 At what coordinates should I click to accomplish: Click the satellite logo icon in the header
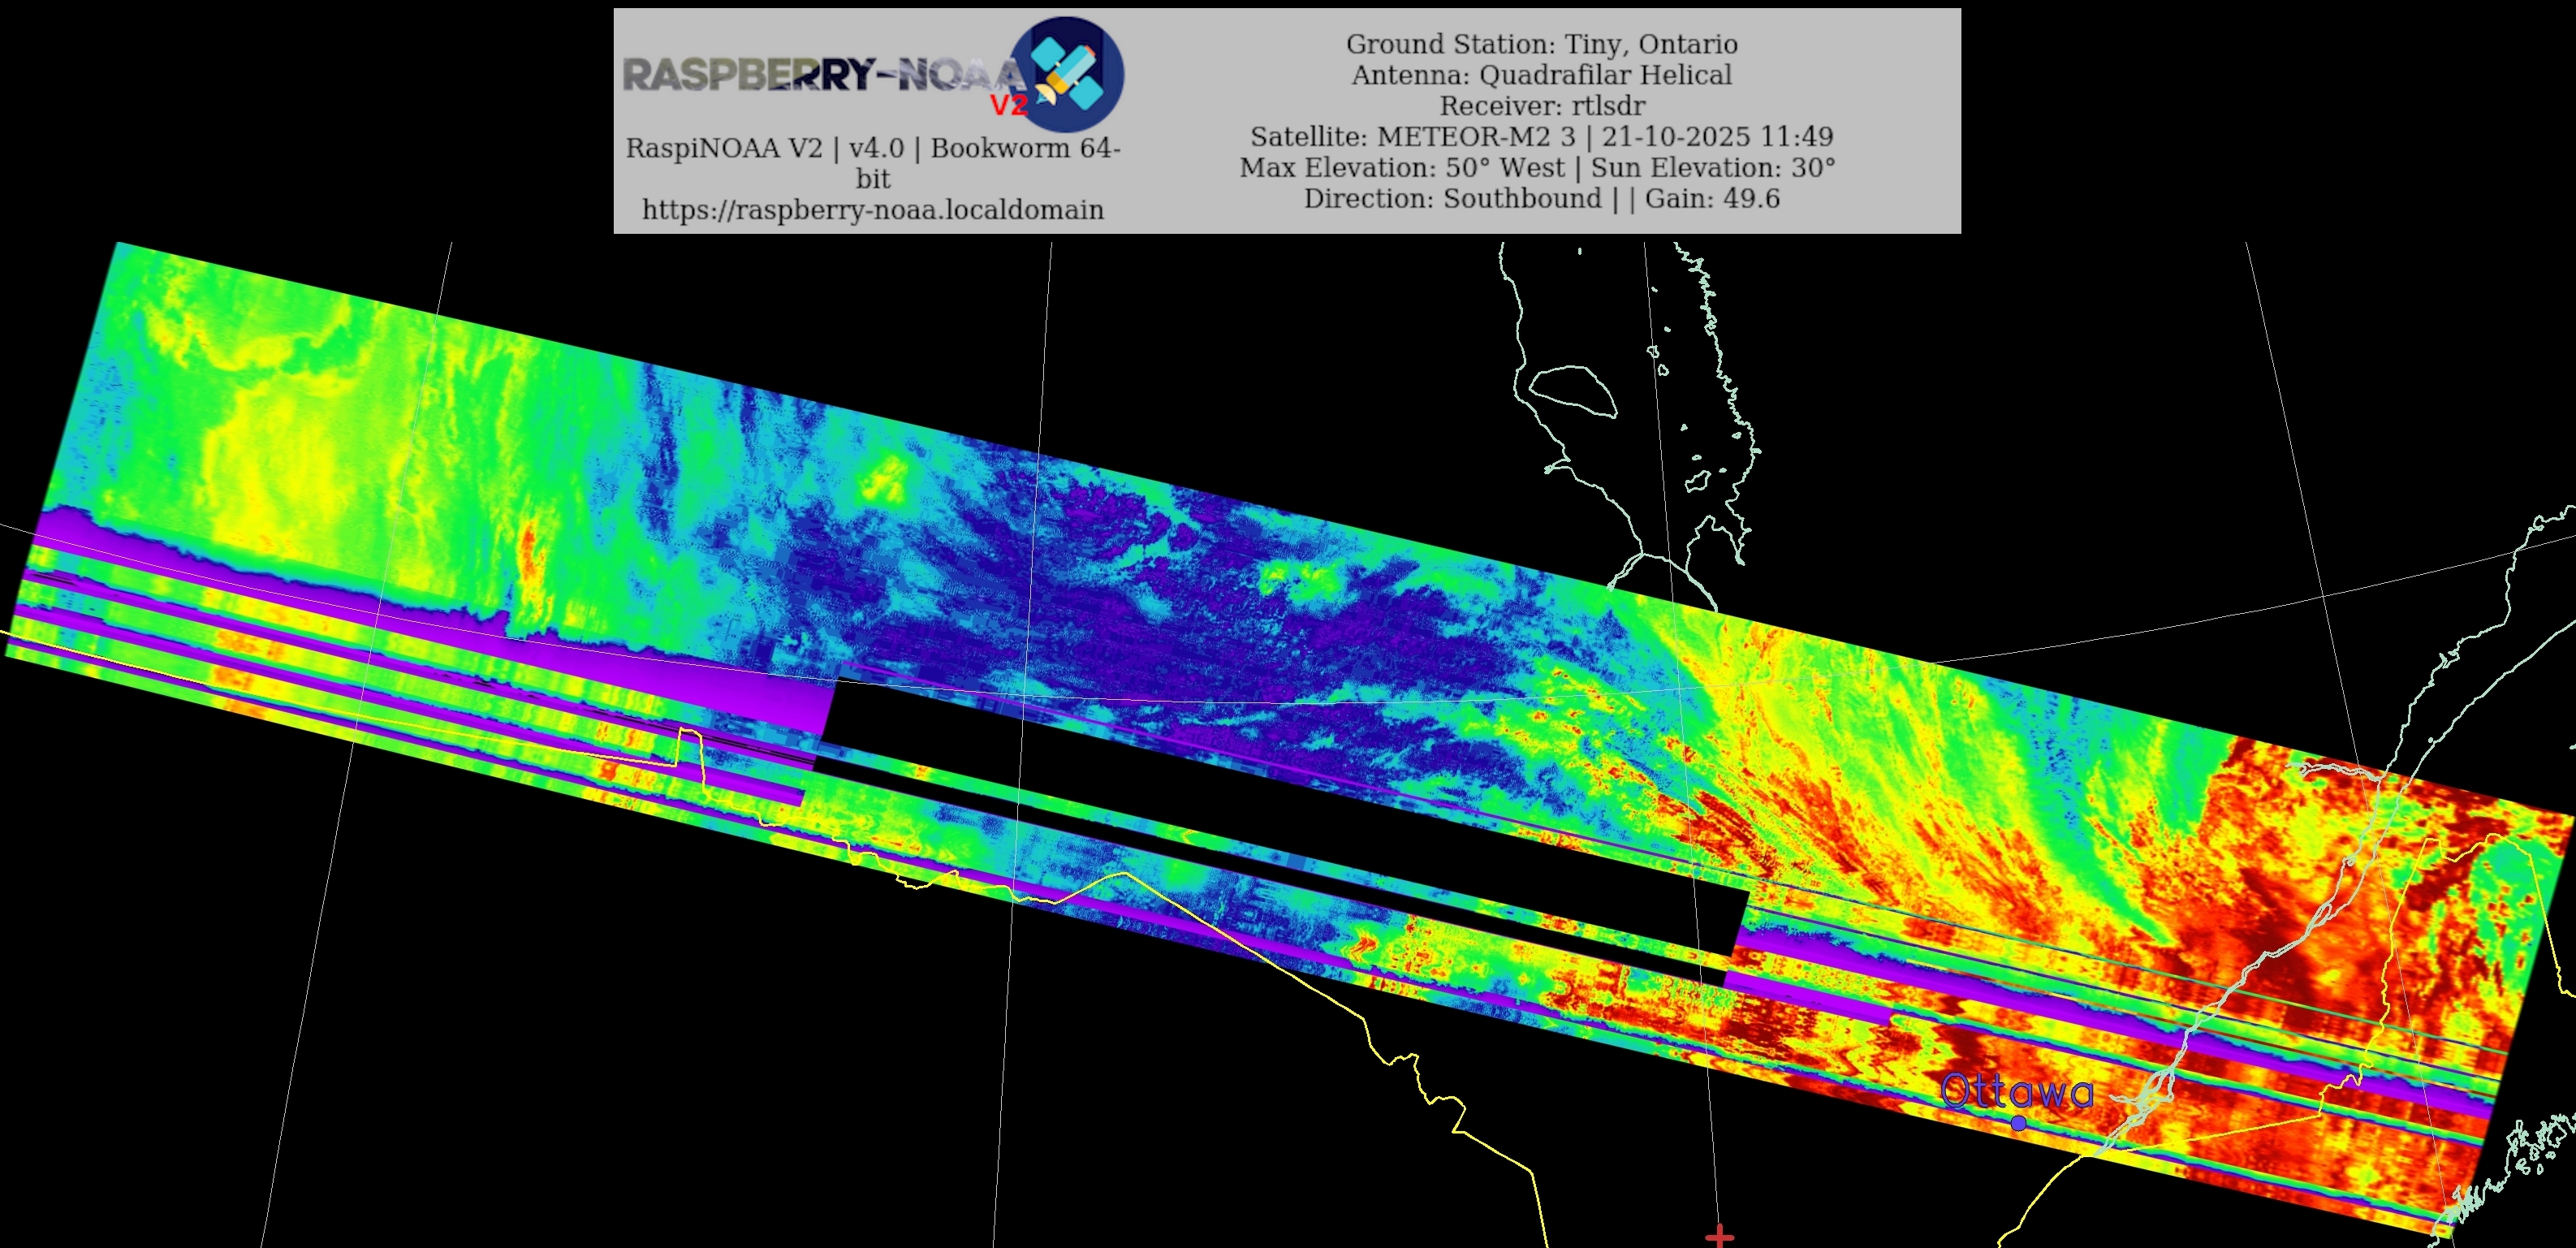point(1068,75)
